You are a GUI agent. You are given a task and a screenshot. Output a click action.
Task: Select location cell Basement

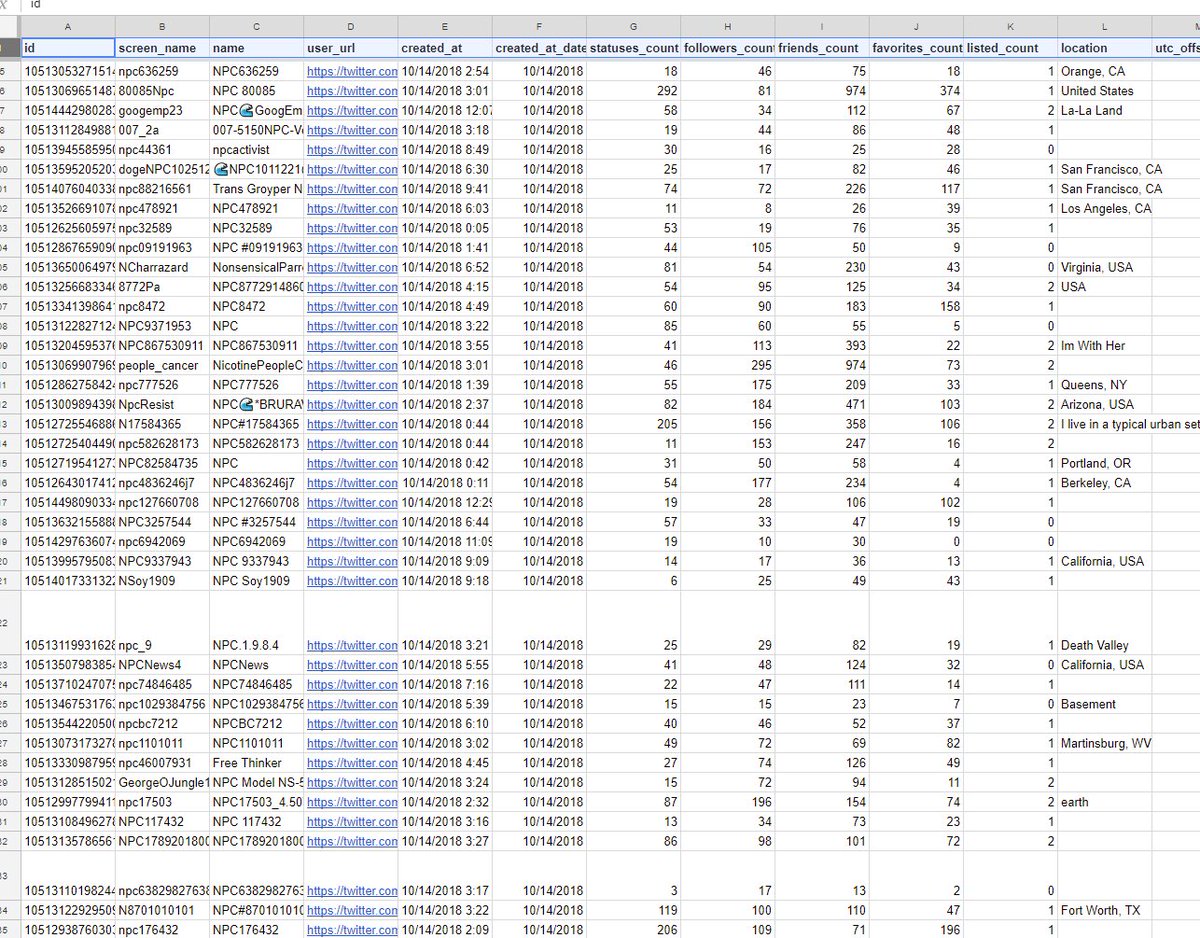click(1105, 704)
